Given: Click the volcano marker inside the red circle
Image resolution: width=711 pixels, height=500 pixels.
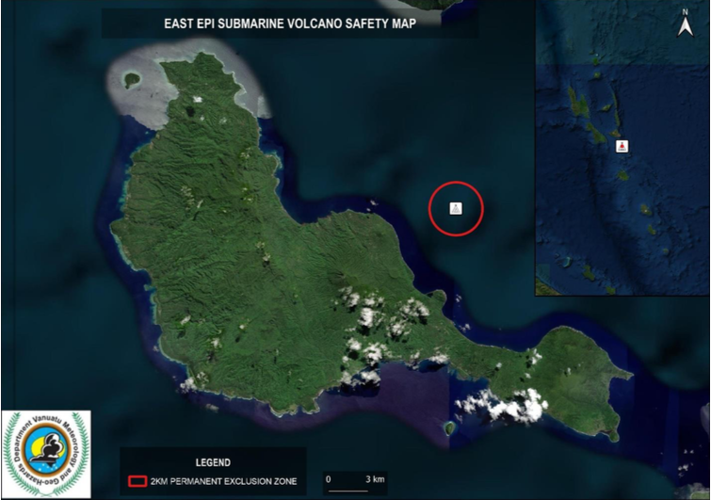Looking at the screenshot, I should [456, 209].
